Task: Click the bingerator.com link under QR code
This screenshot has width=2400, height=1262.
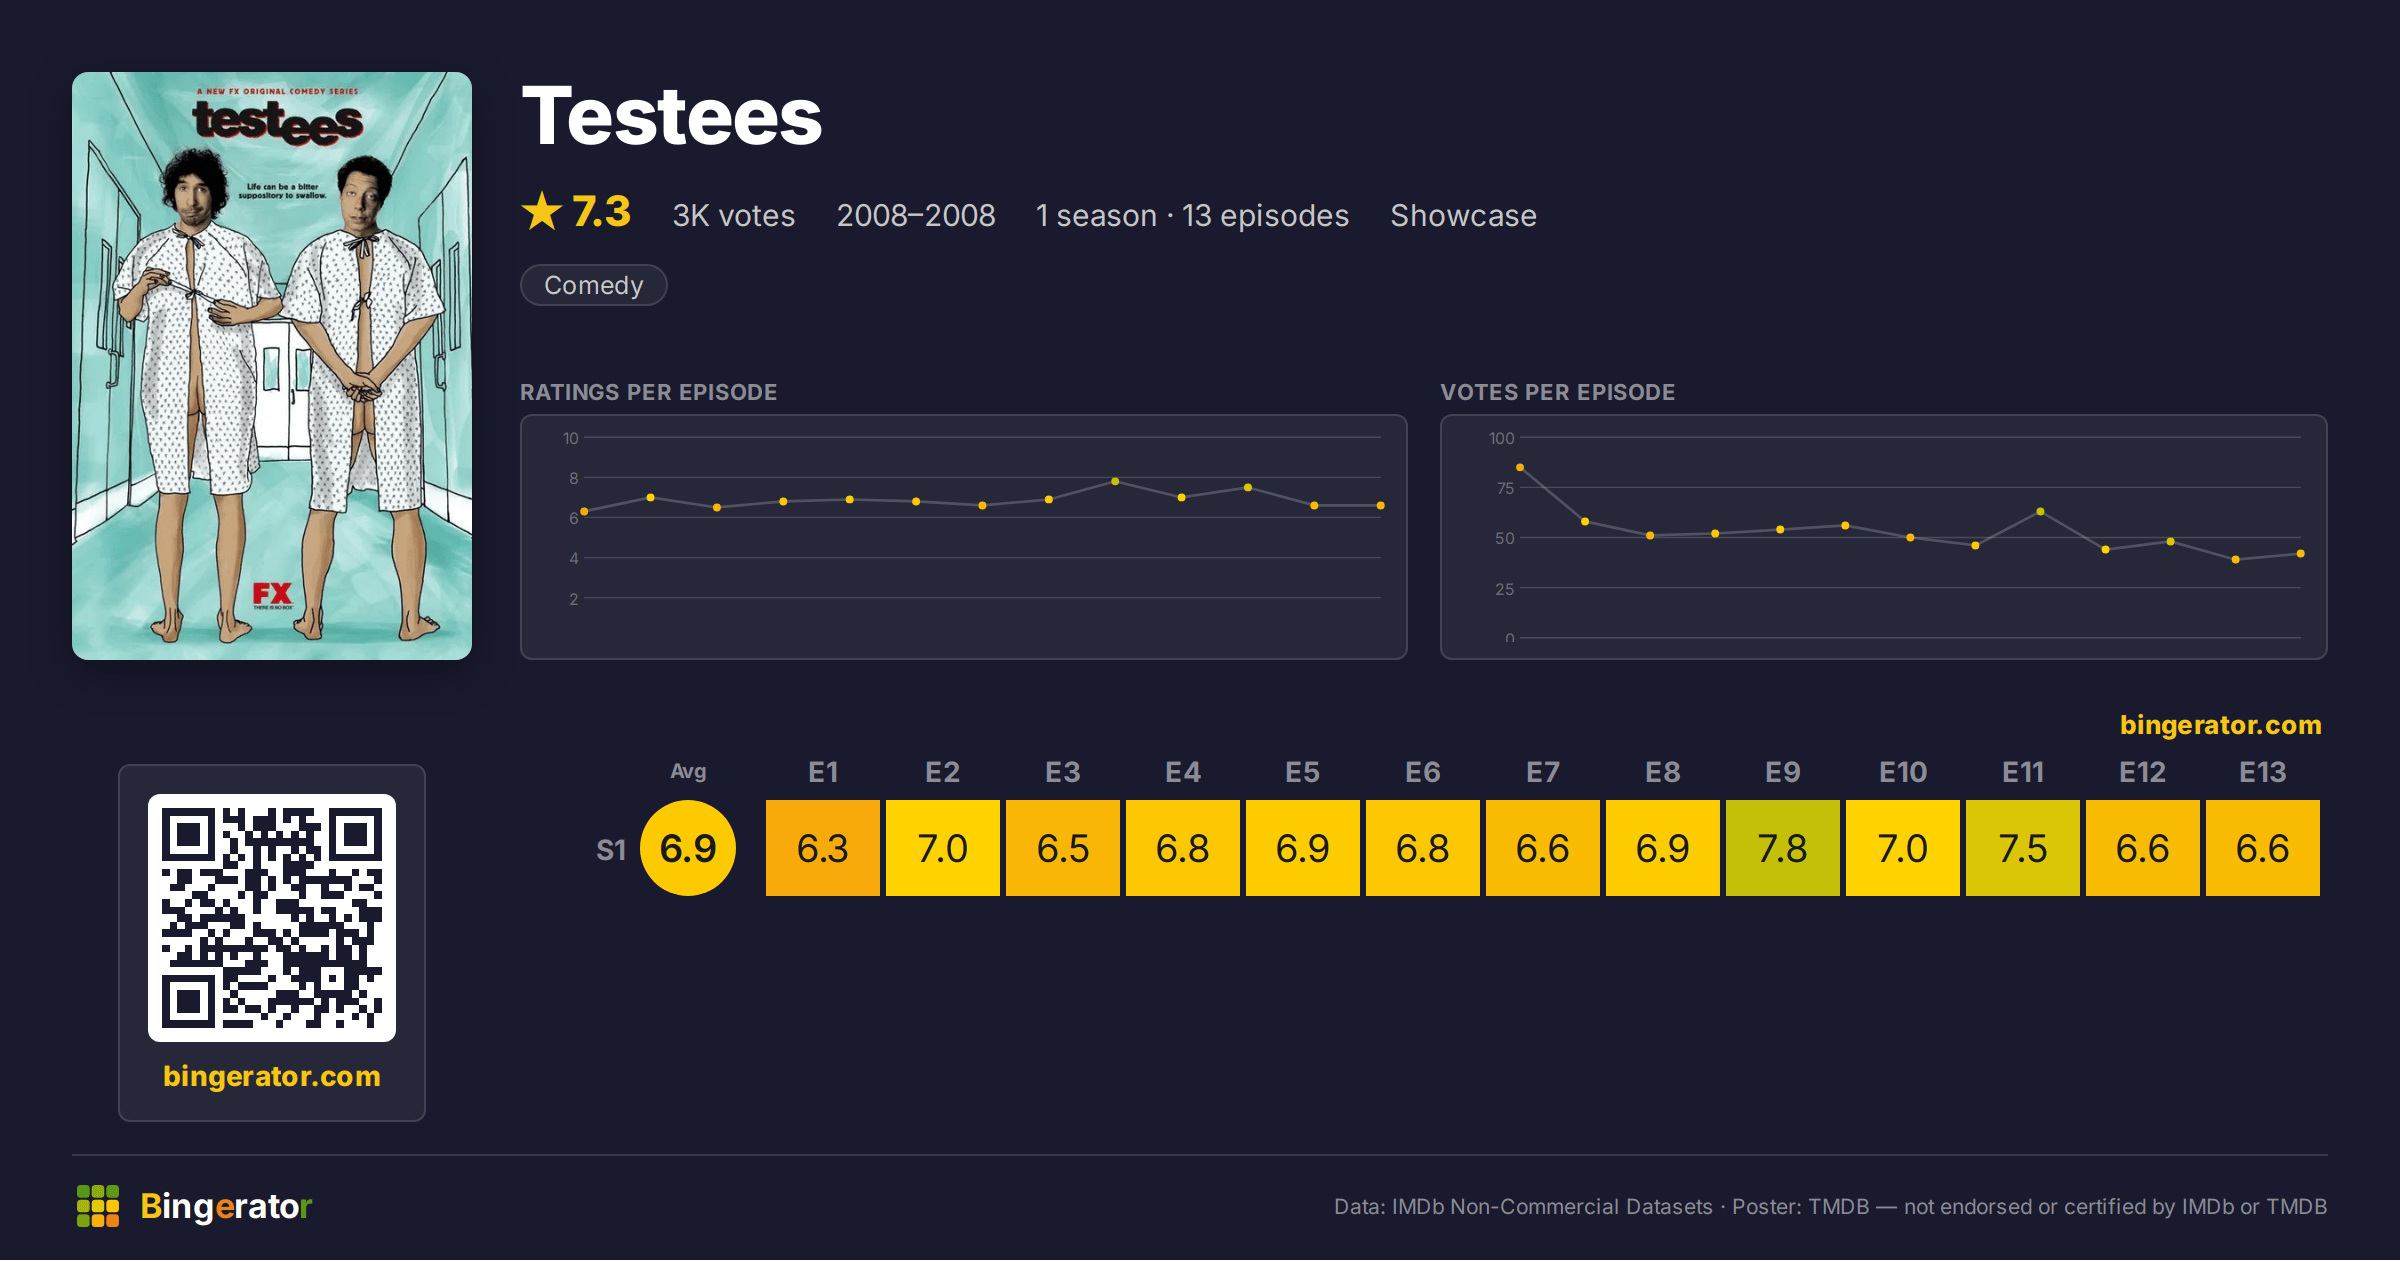Action: tap(272, 1076)
